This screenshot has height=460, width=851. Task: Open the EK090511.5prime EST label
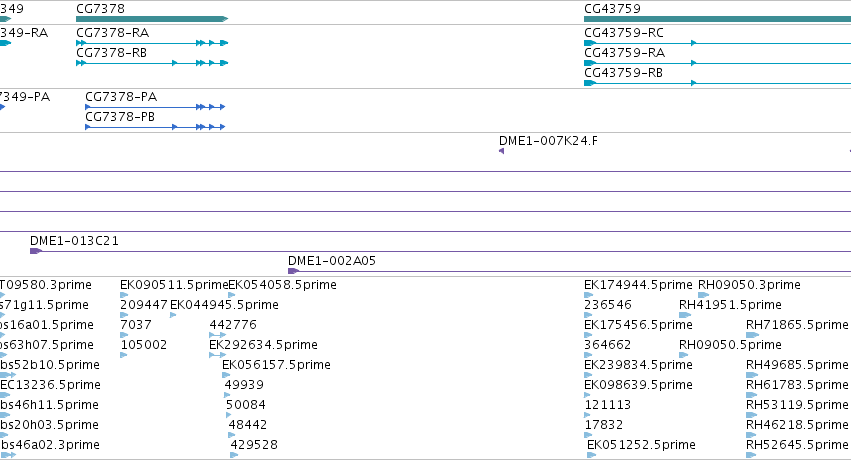[174, 285]
